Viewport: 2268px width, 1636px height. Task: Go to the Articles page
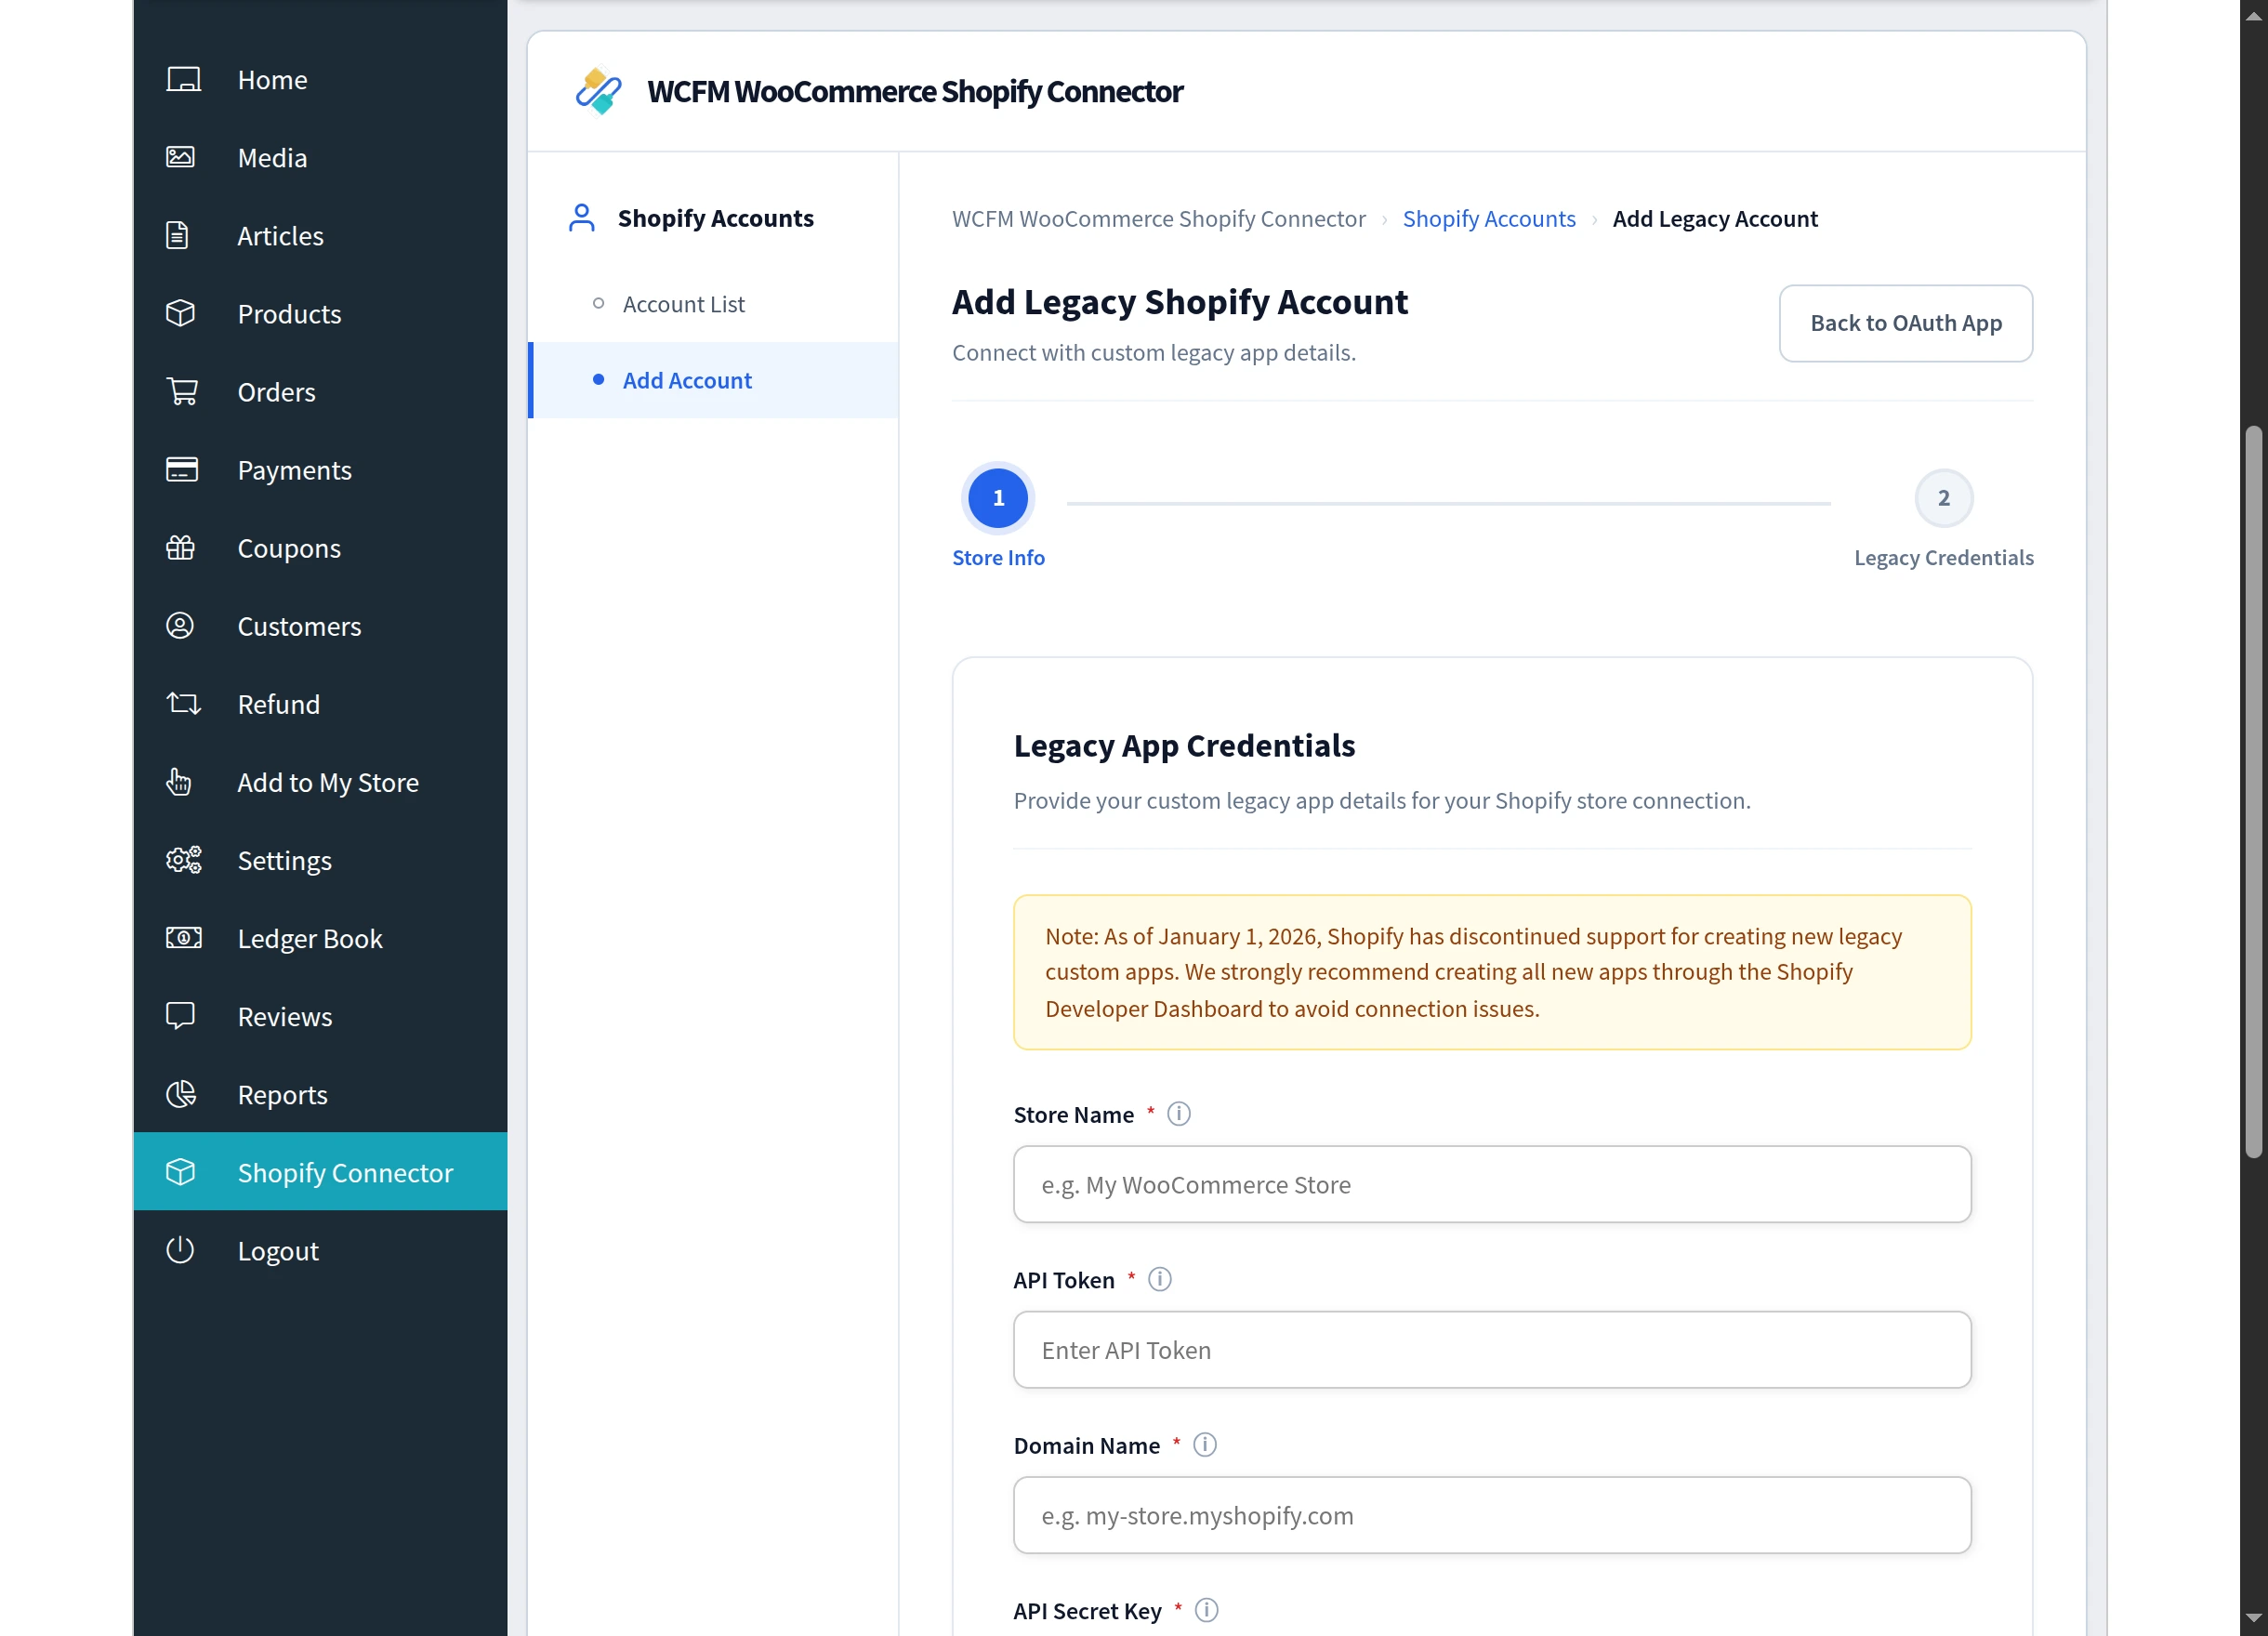point(320,236)
